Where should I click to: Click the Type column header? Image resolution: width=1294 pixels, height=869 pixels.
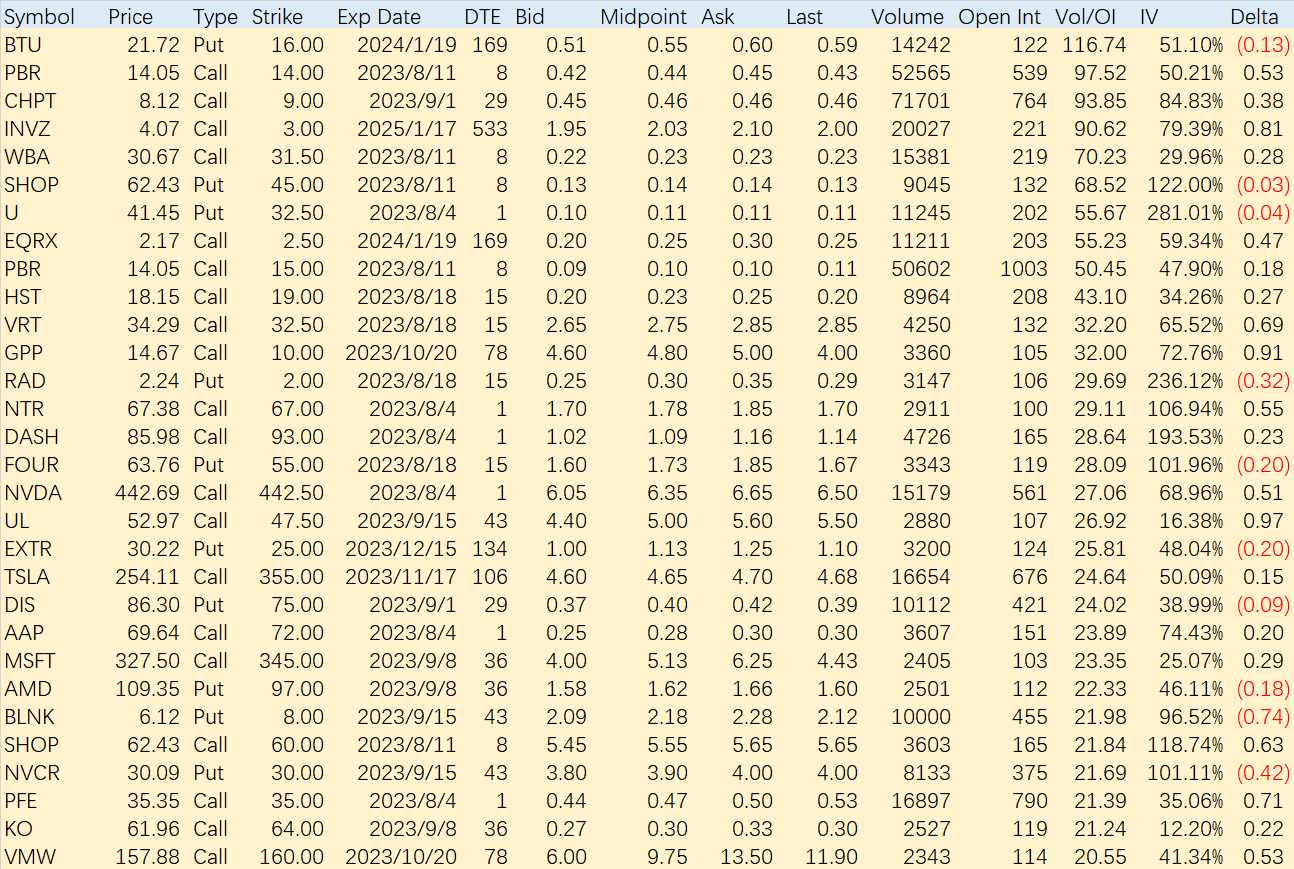215,17
